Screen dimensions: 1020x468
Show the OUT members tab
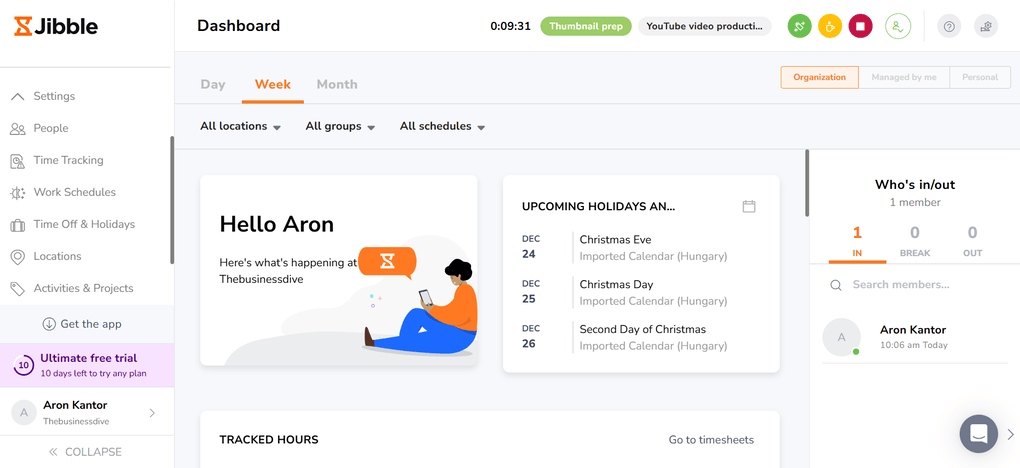973,241
